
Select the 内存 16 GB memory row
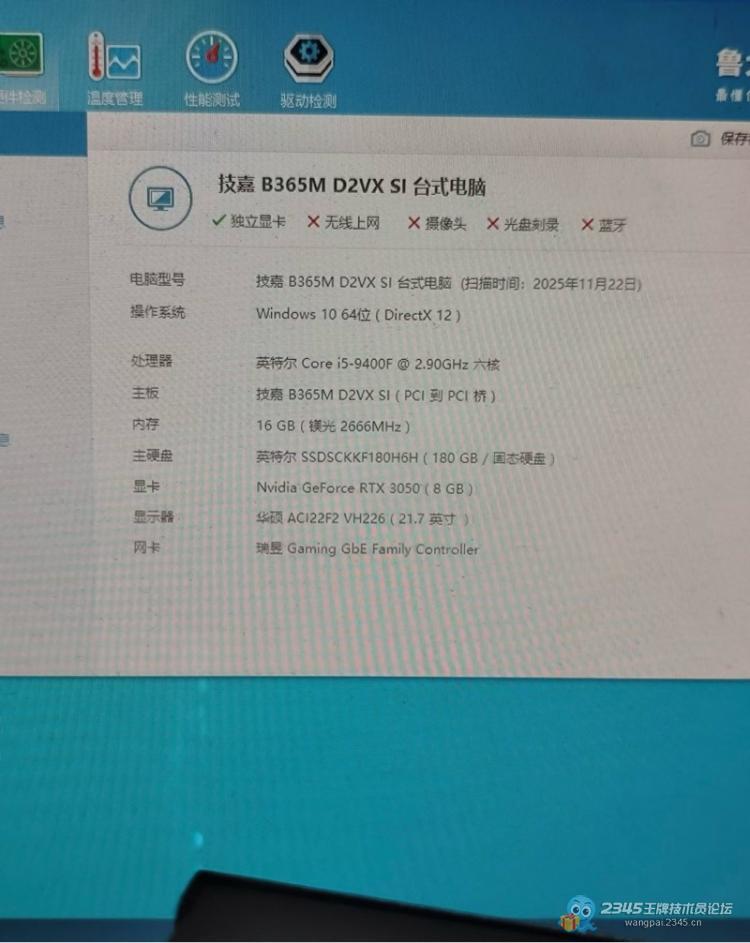pyautogui.click(x=333, y=426)
